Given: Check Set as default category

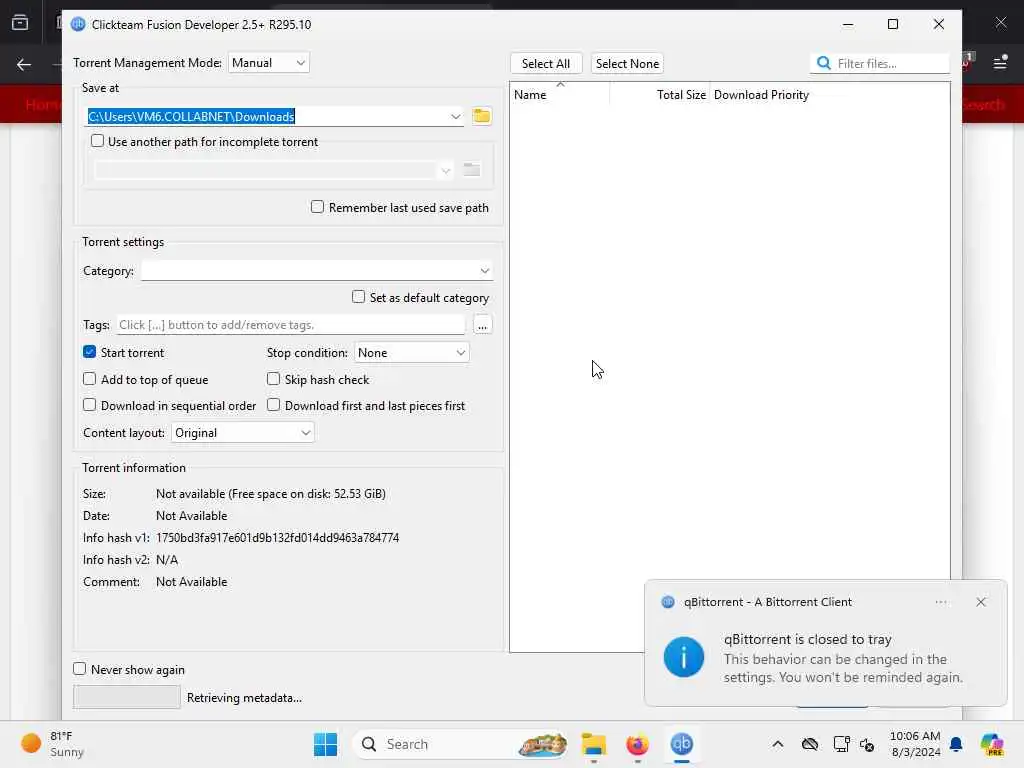Looking at the screenshot, I should click(x=359, y=297).
